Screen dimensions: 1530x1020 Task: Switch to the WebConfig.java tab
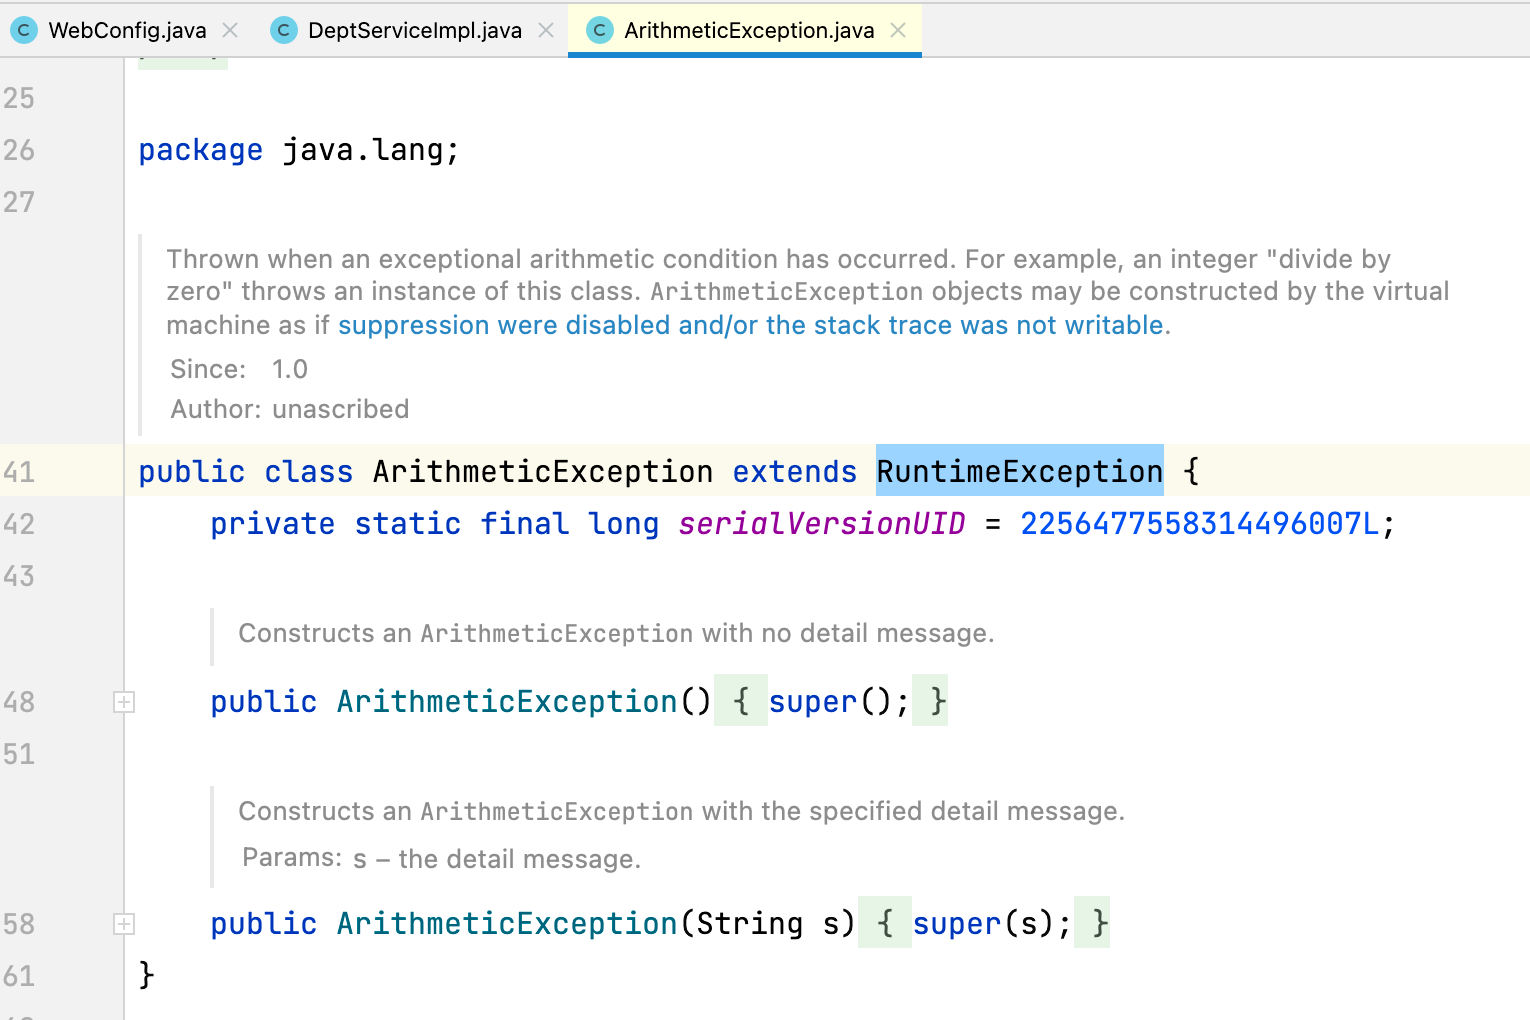127,30
